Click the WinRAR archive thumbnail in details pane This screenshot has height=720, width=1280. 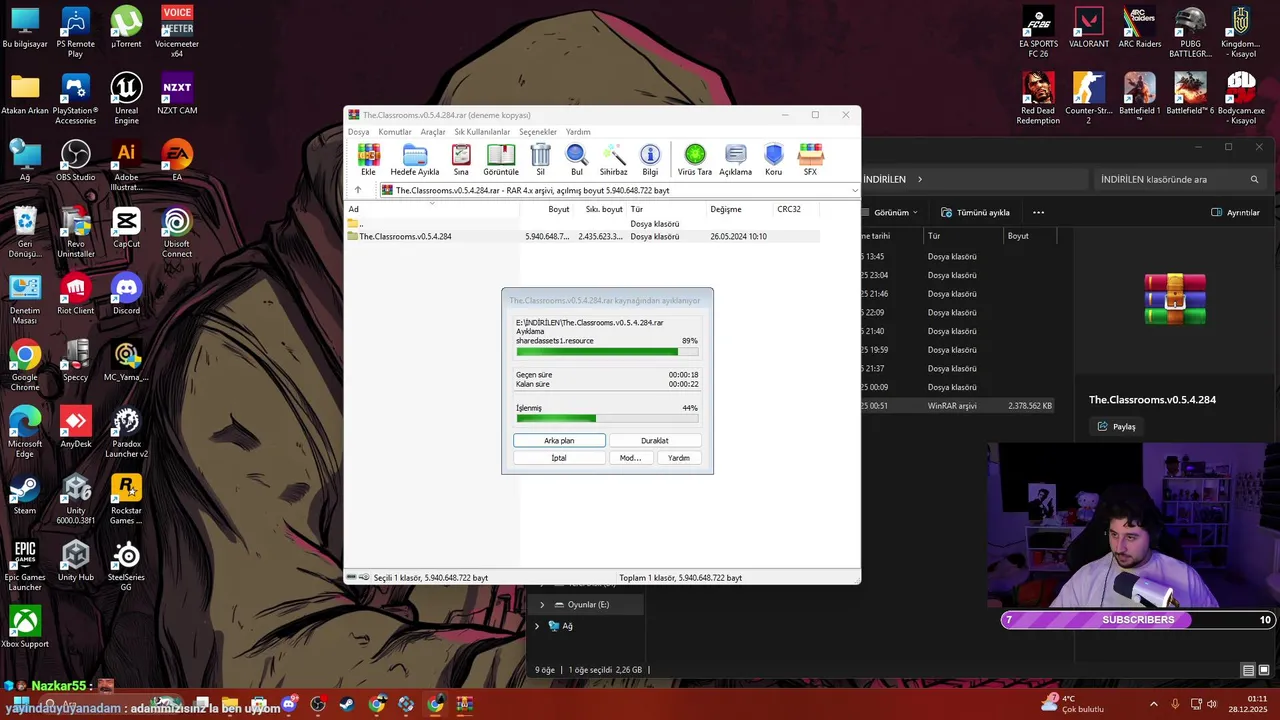(x=1175, y=298)
